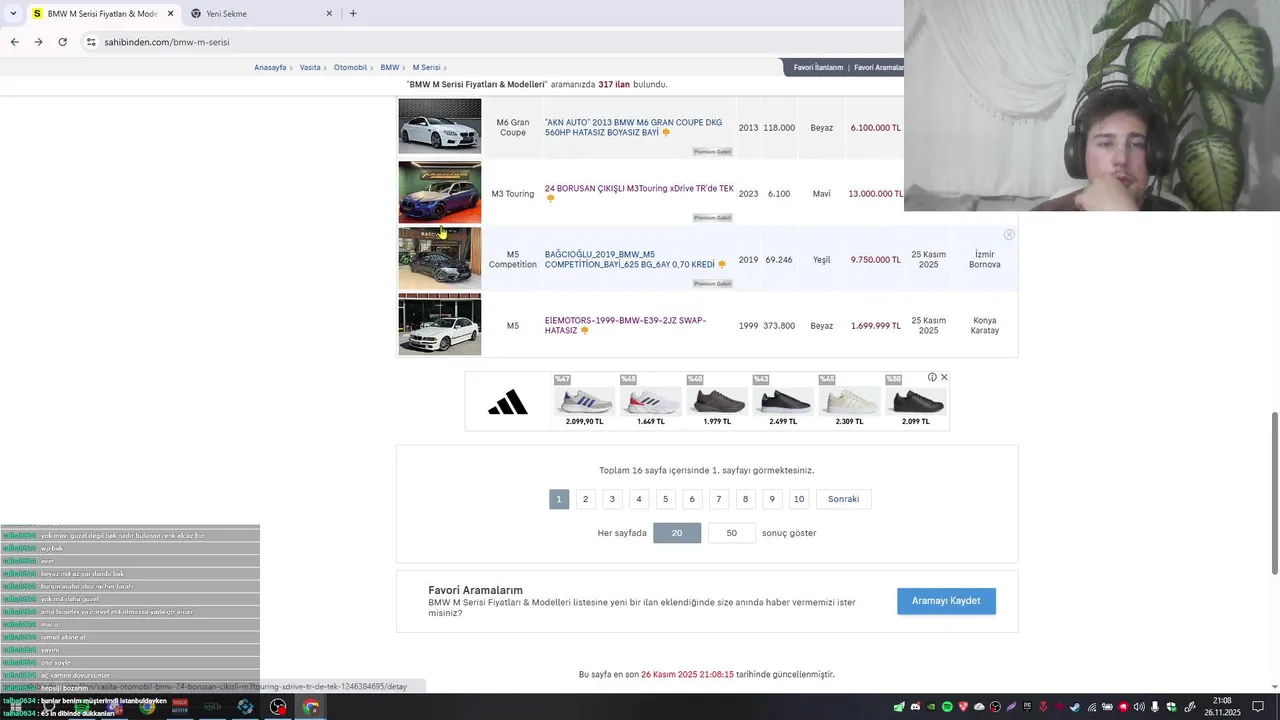Select current page 1 in pagination

pyautogui.click(x=559, y=499)
